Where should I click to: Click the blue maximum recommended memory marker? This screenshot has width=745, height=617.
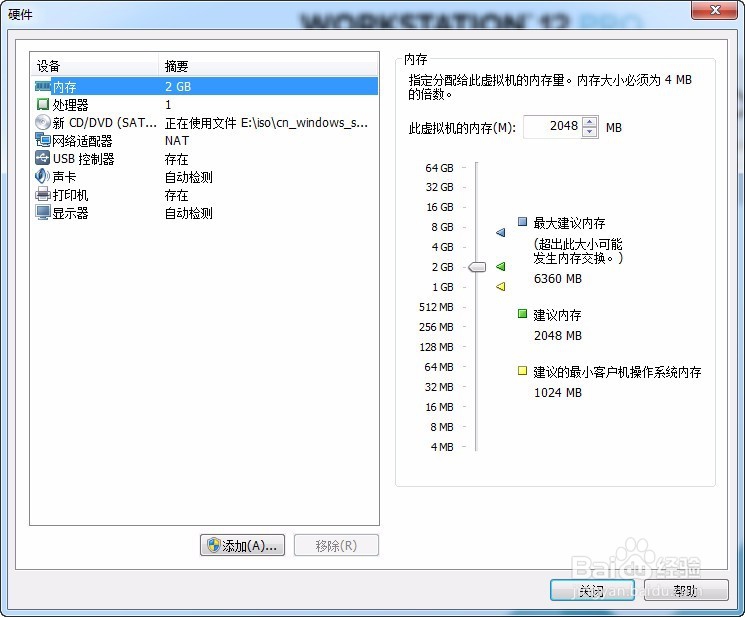(x=500, y=232)
